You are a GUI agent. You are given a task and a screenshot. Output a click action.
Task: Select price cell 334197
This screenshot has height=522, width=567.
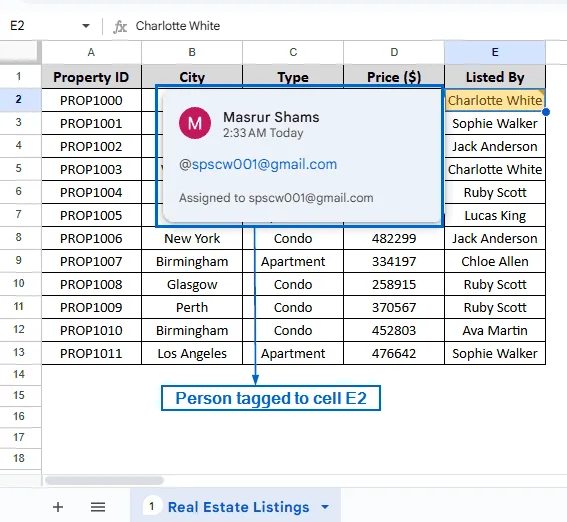(x=394, y=261)
